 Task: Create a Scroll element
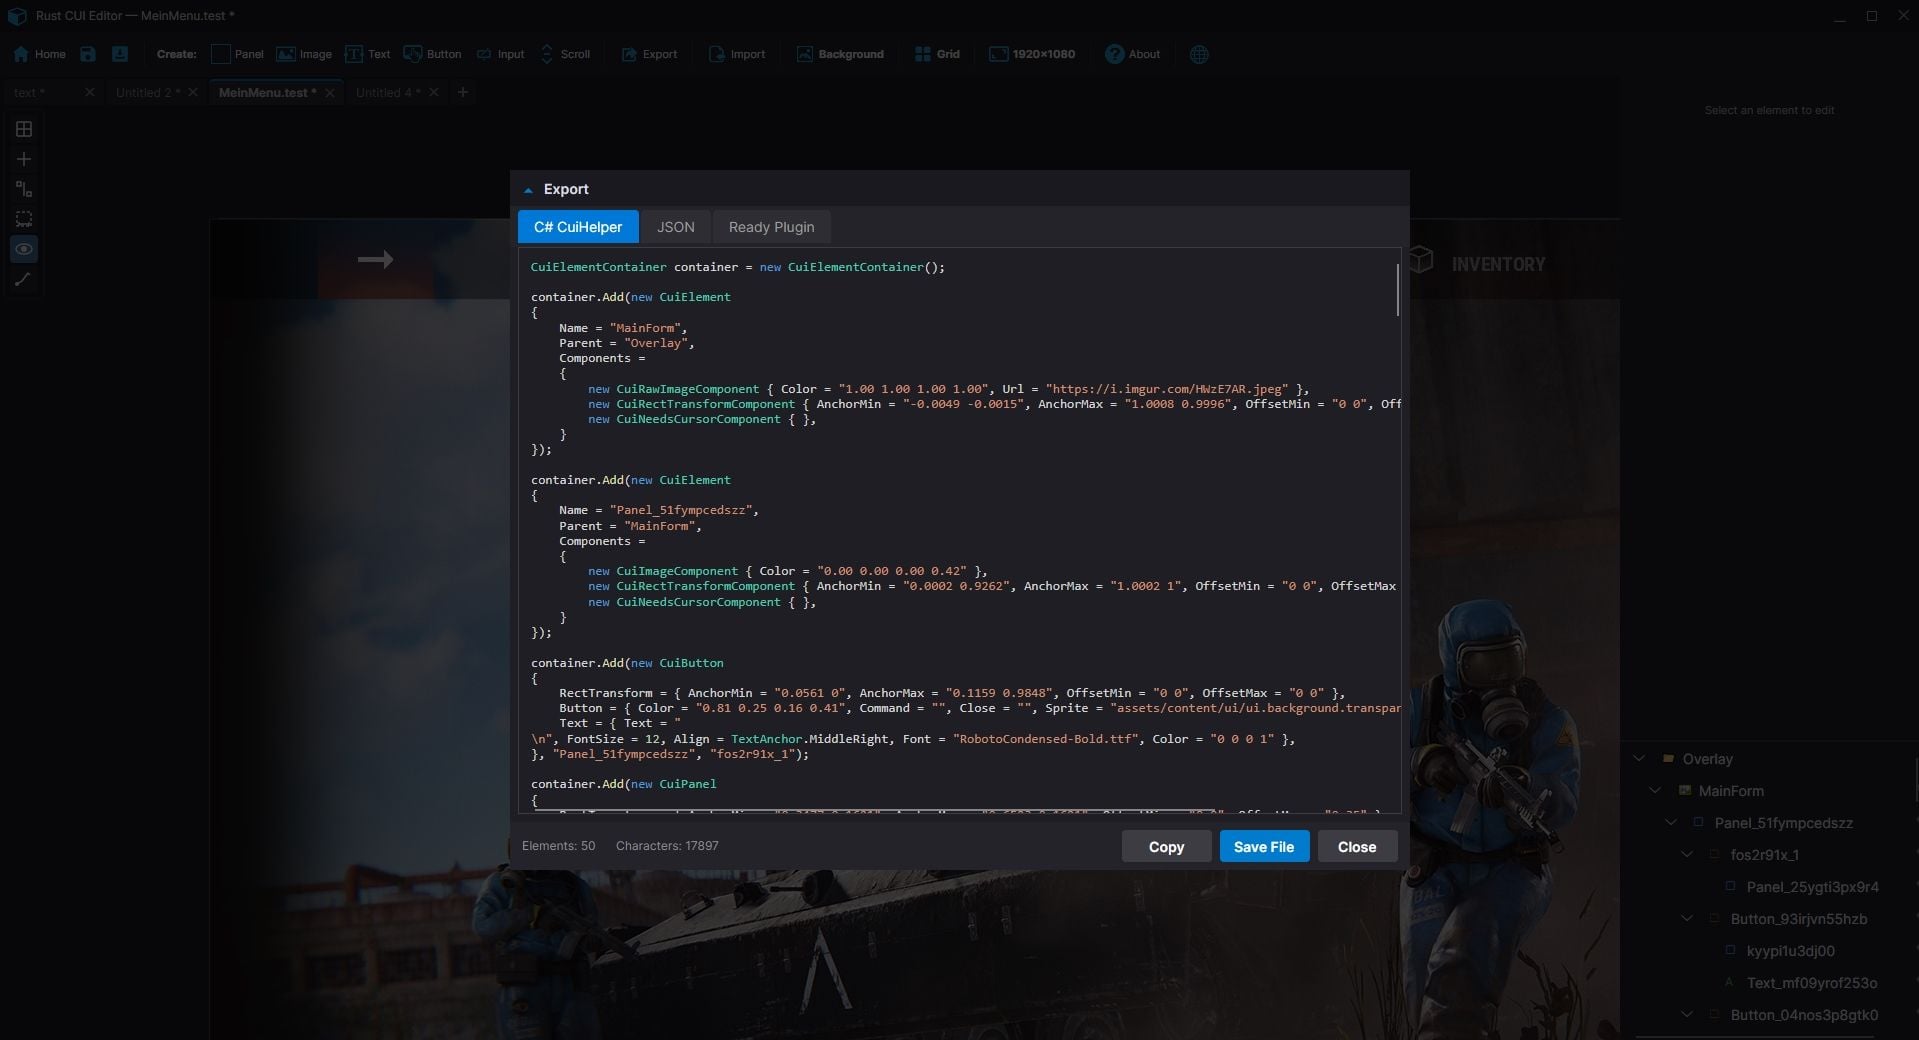(x=566, y=54)
